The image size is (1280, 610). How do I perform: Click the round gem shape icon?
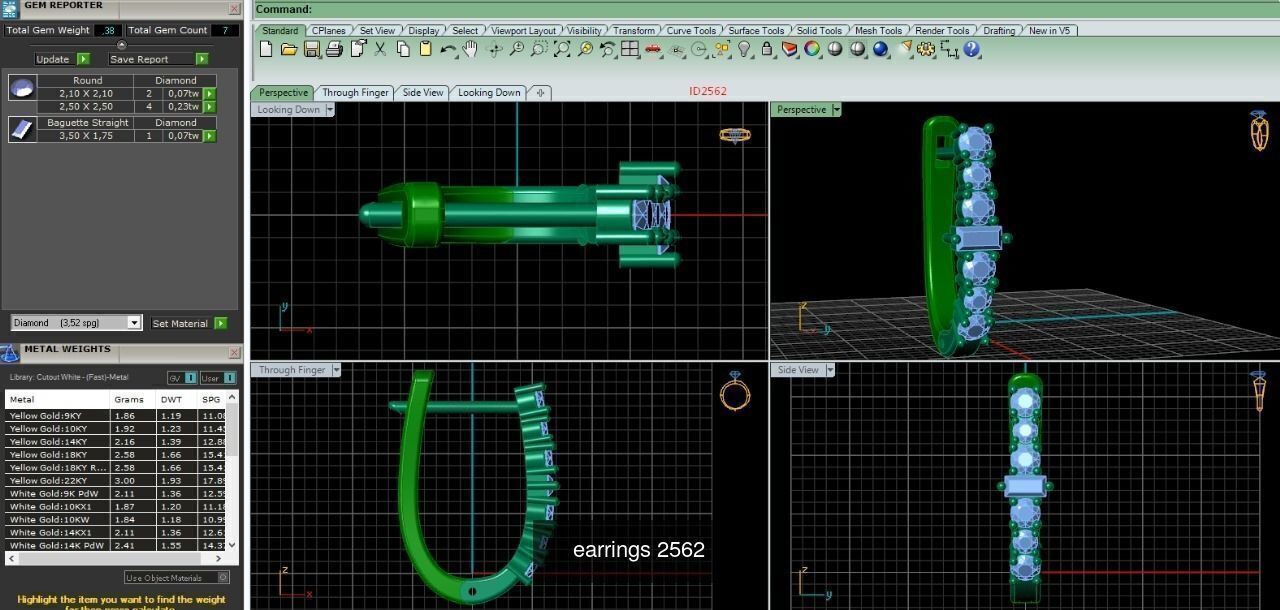[x=22, y=87]
